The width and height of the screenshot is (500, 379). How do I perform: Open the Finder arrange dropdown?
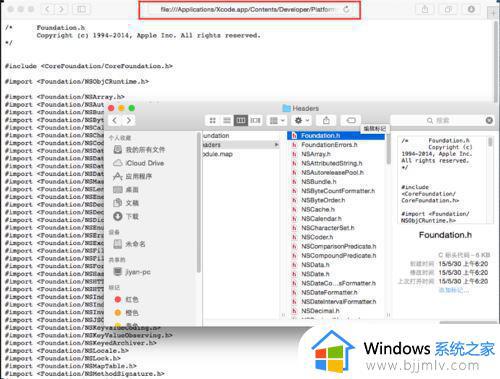coord(277,120)
